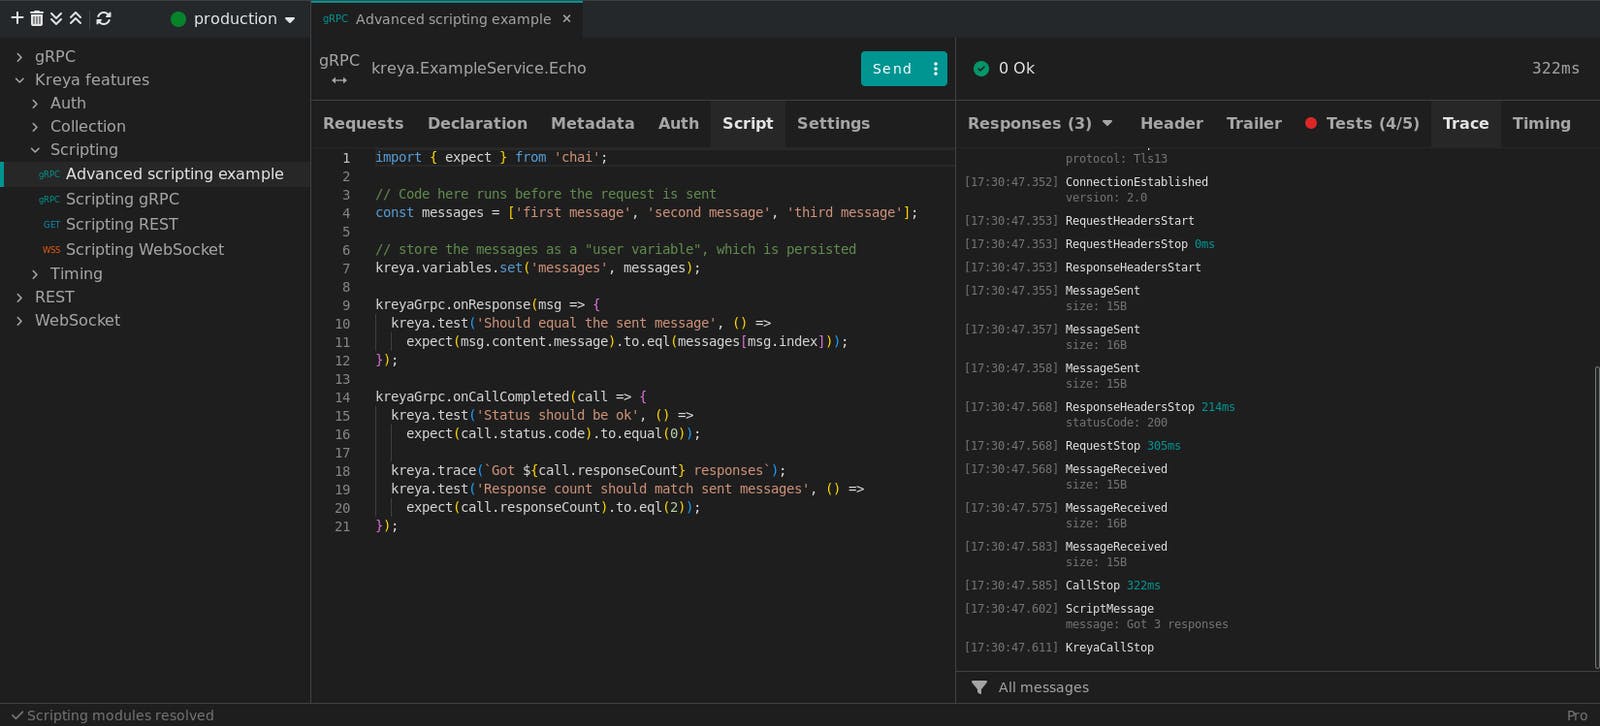
Task: Expand the REST folder chevron
Action: pyautogui.click(x=19, y=297)
